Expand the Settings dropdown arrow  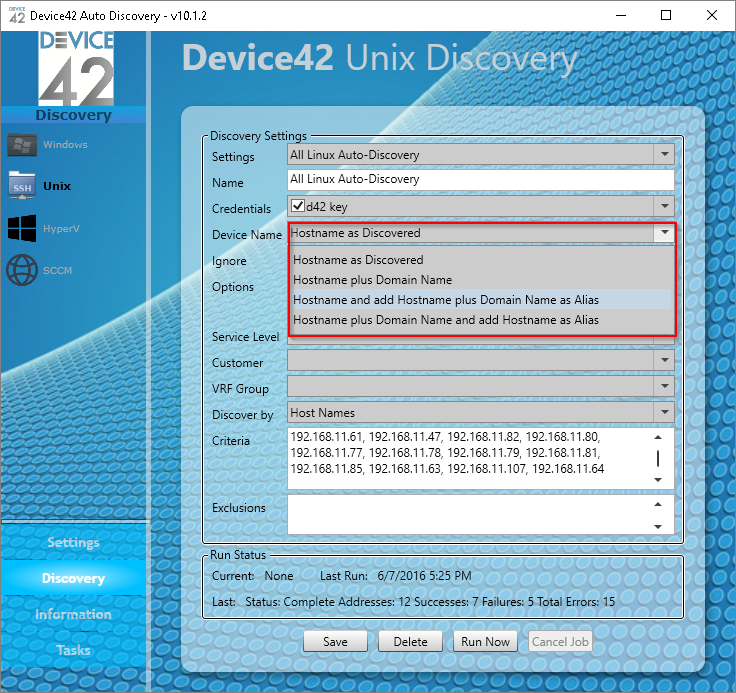[664, 154]
